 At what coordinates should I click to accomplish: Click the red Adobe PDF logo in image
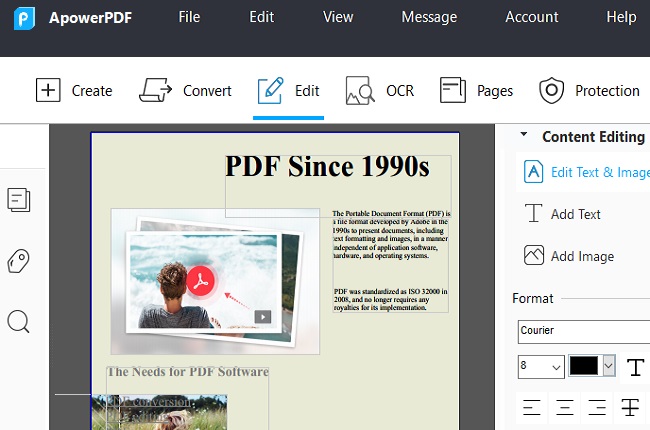201,281
